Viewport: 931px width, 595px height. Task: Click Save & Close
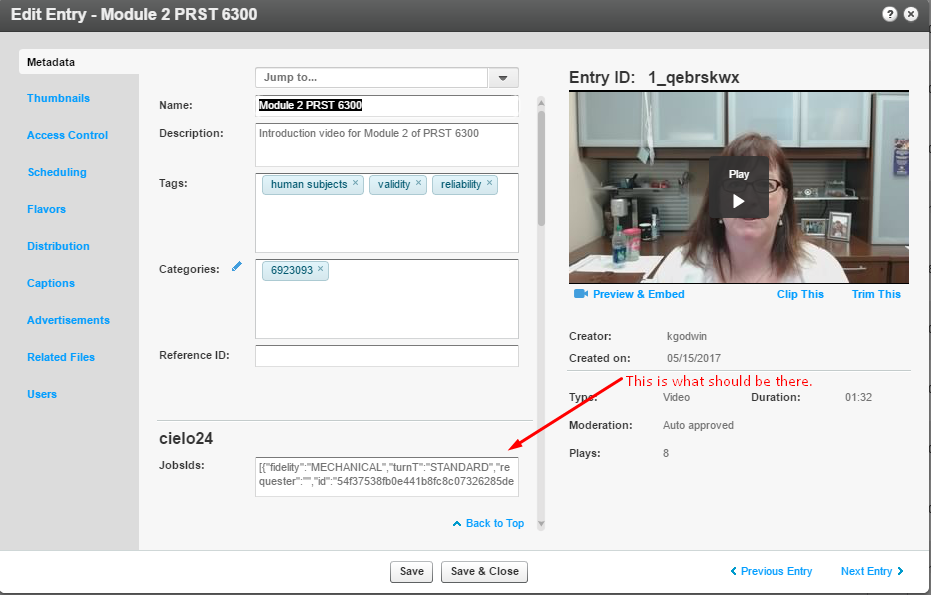(484, 571)
